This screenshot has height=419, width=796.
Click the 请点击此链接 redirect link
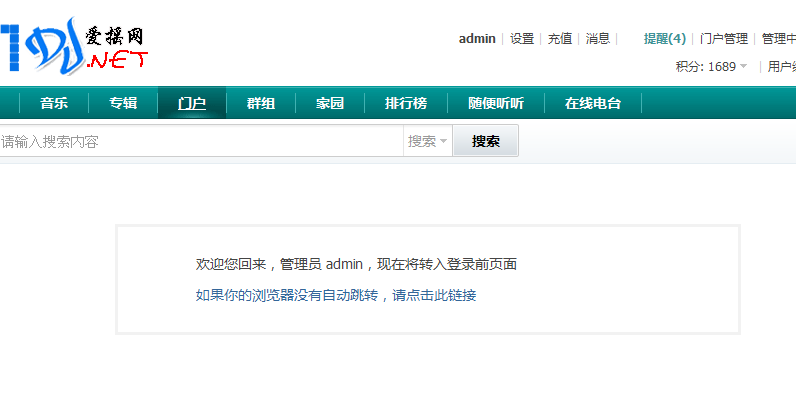coord(434,295)
